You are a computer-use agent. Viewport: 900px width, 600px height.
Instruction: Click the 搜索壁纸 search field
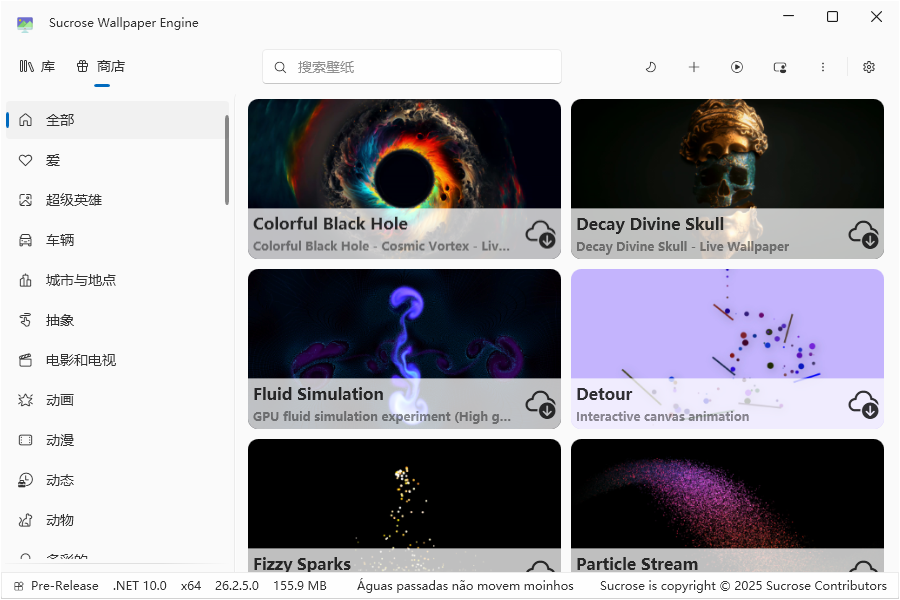point(411,66)
